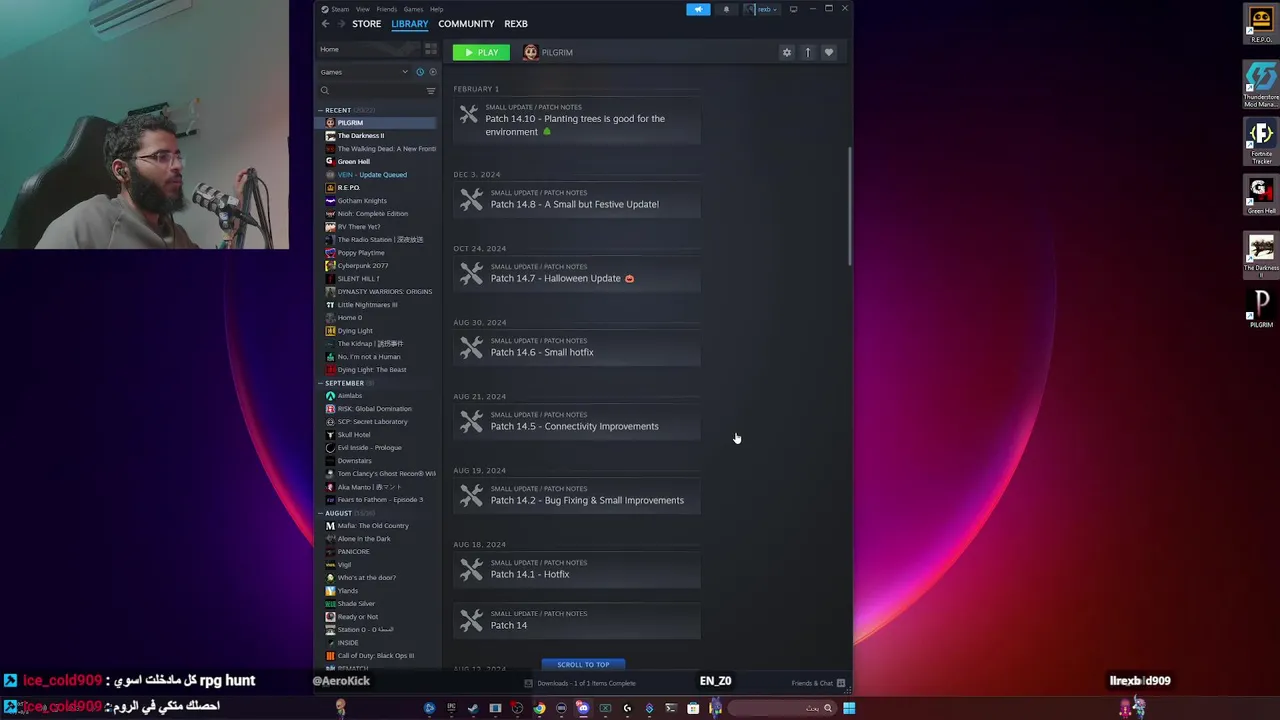Open the Windows Start button in the taskbar

pyautogui.click(x=849, y=708)
